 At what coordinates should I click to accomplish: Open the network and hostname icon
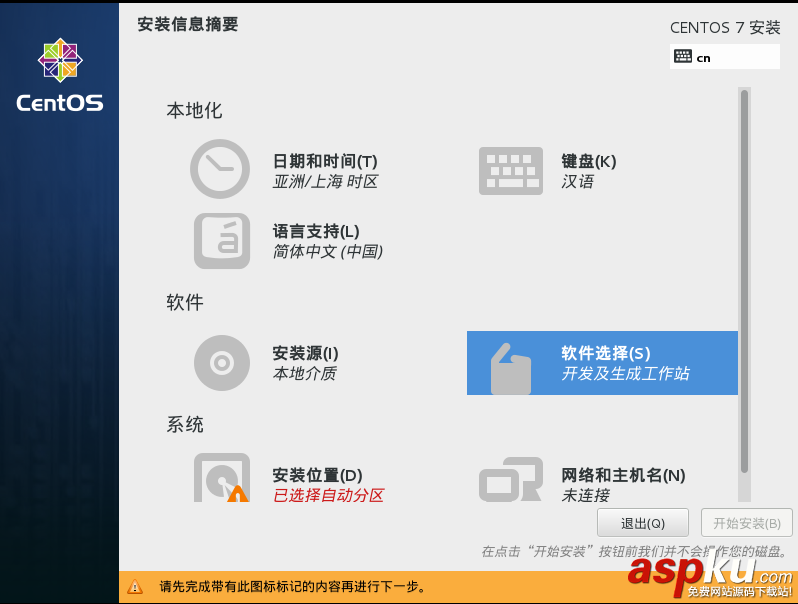click(510, 479)
